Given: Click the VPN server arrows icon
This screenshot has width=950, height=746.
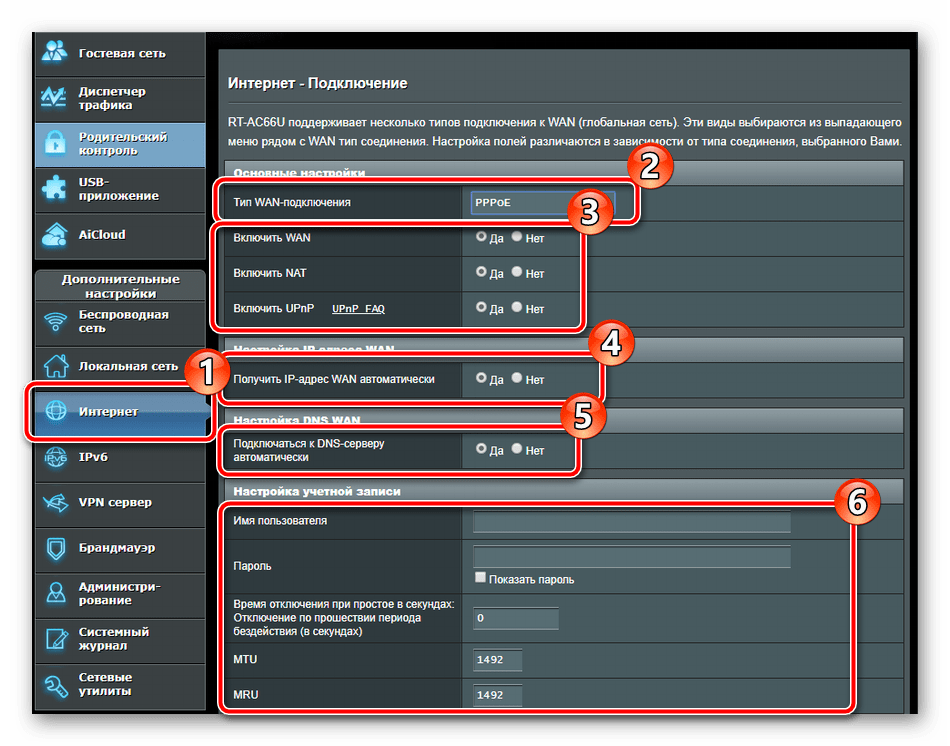Looking at the screenshot, I should tap(56, 502).
